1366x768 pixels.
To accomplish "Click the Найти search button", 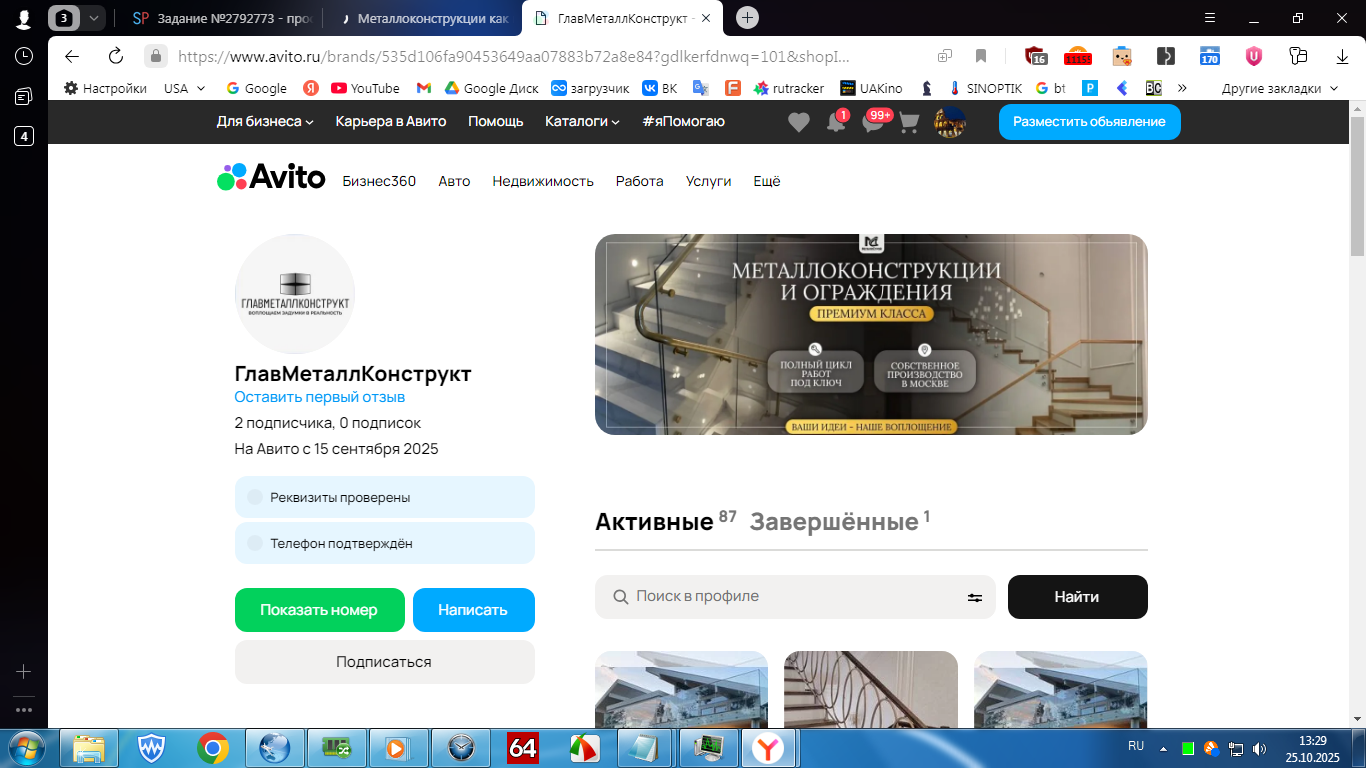I will 1078,597.
